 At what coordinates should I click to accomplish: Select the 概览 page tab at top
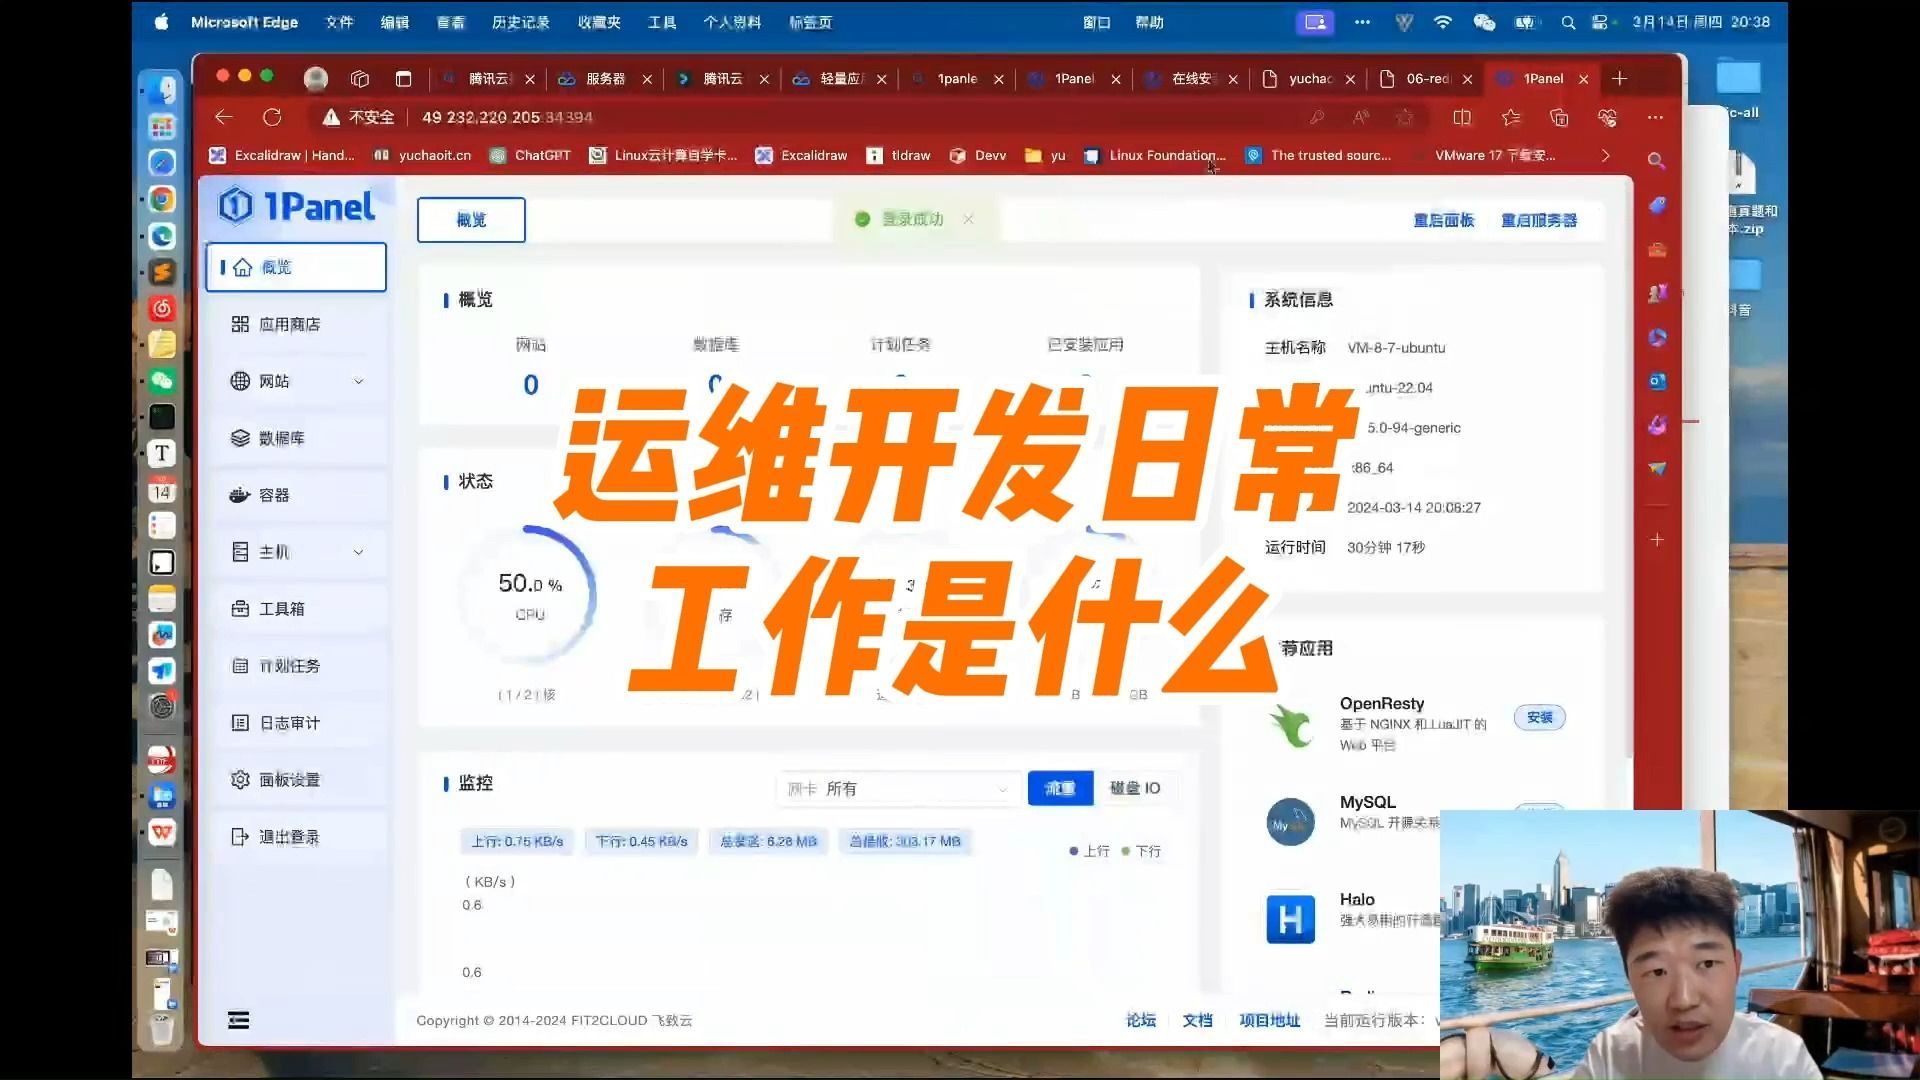coord(471,220)
